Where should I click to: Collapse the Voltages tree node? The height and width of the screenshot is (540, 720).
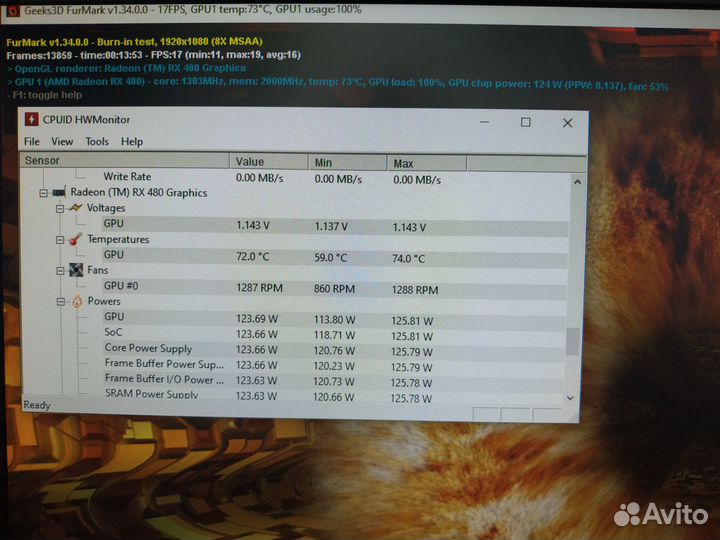[60, 209]
